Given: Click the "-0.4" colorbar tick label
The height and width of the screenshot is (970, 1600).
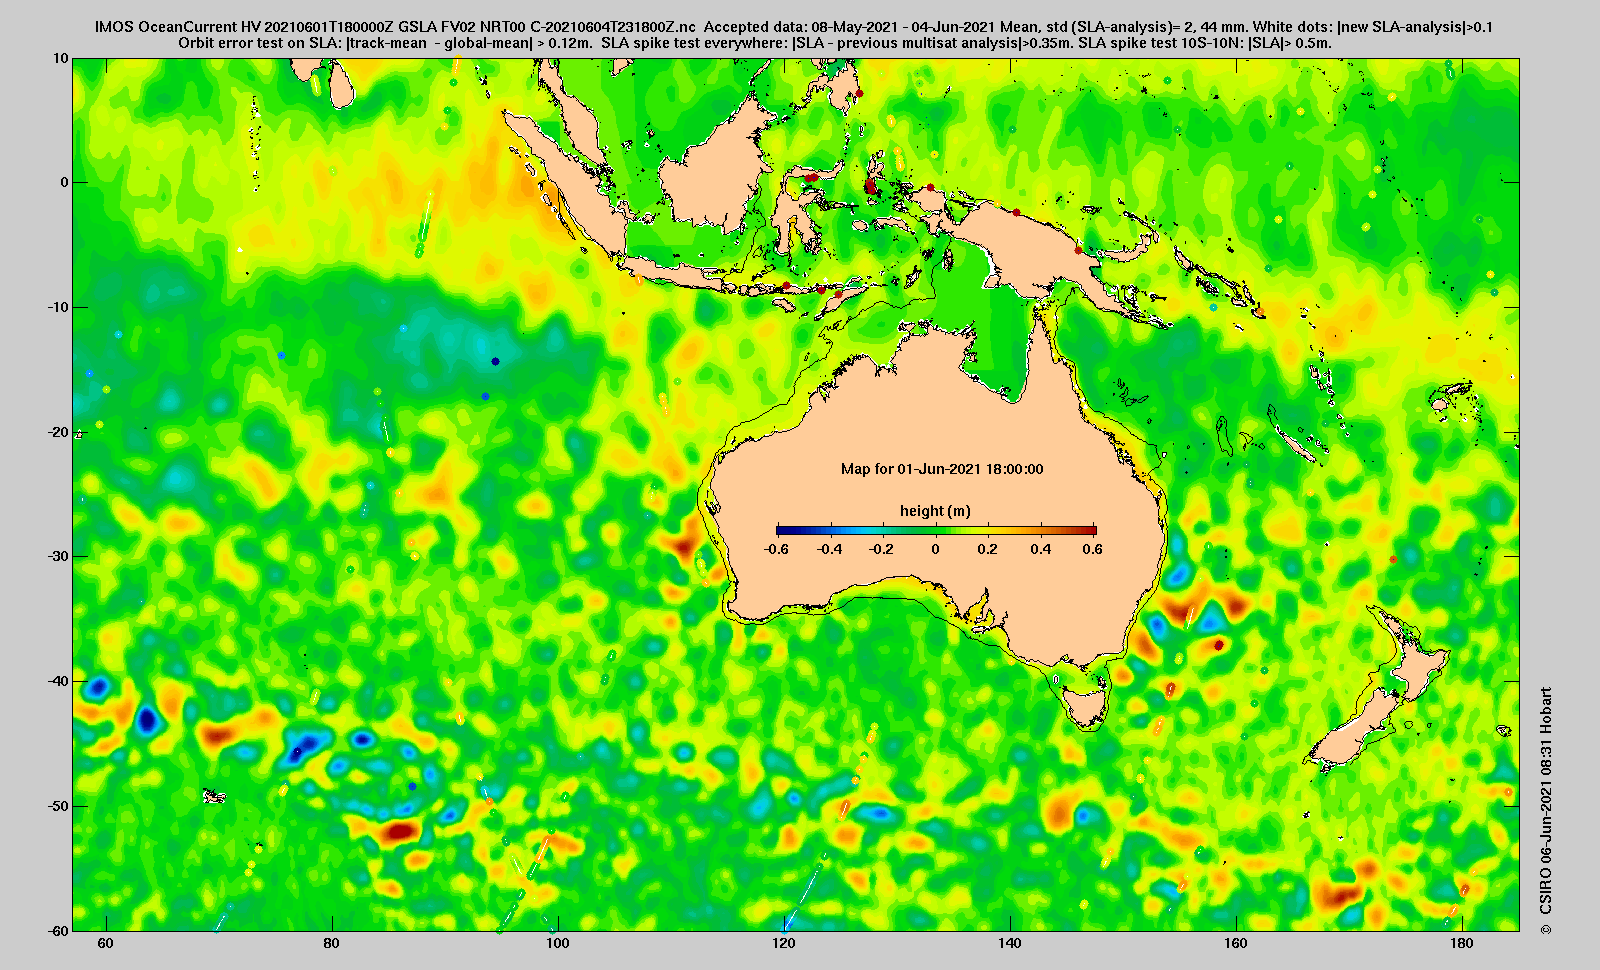Looking at the screenshot, I should pyautogui.click(x=829, y=549).
